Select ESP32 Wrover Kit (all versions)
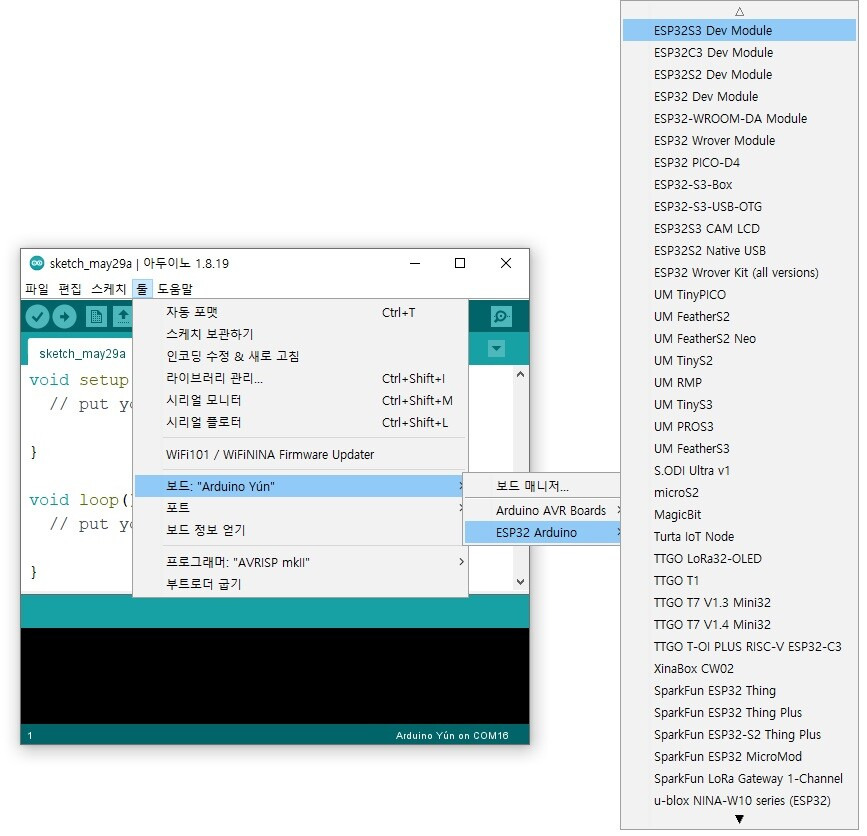This screenshot has height=836, width=867. tap(739, 273)
